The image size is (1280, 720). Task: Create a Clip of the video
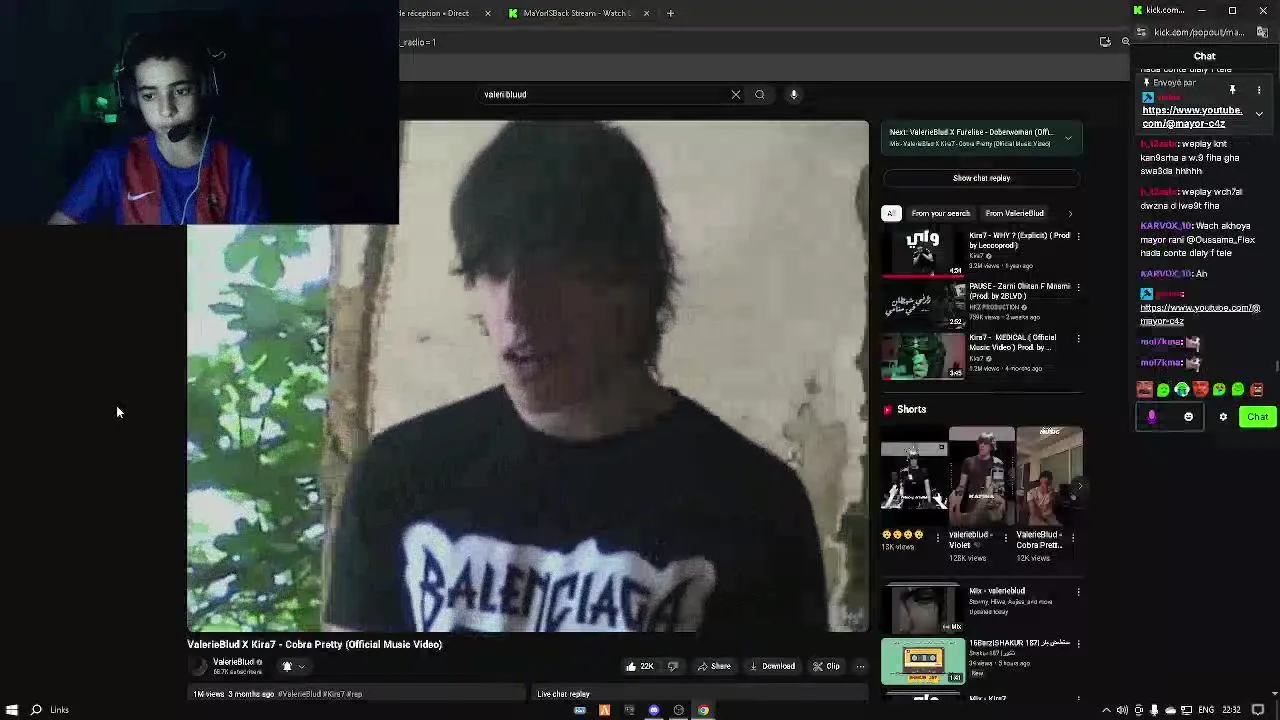826,666
